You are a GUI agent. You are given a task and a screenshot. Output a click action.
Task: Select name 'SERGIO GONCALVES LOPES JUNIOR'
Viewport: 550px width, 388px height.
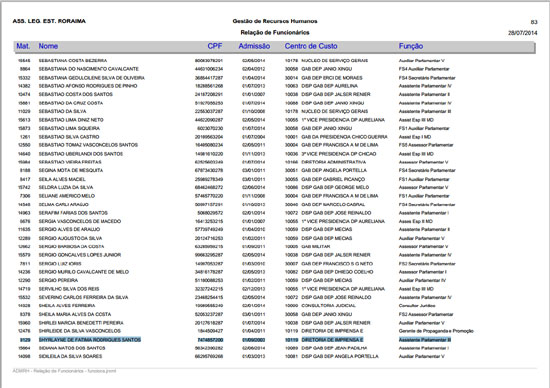[x=80, y=255]
